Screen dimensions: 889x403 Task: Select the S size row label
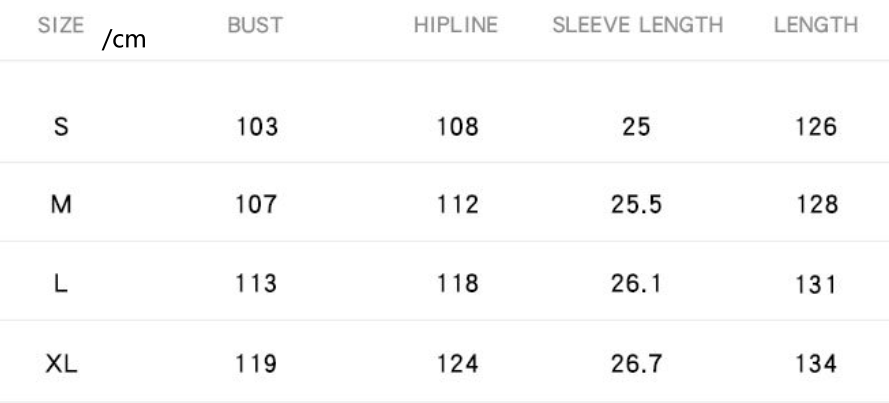tap(60, 127)
